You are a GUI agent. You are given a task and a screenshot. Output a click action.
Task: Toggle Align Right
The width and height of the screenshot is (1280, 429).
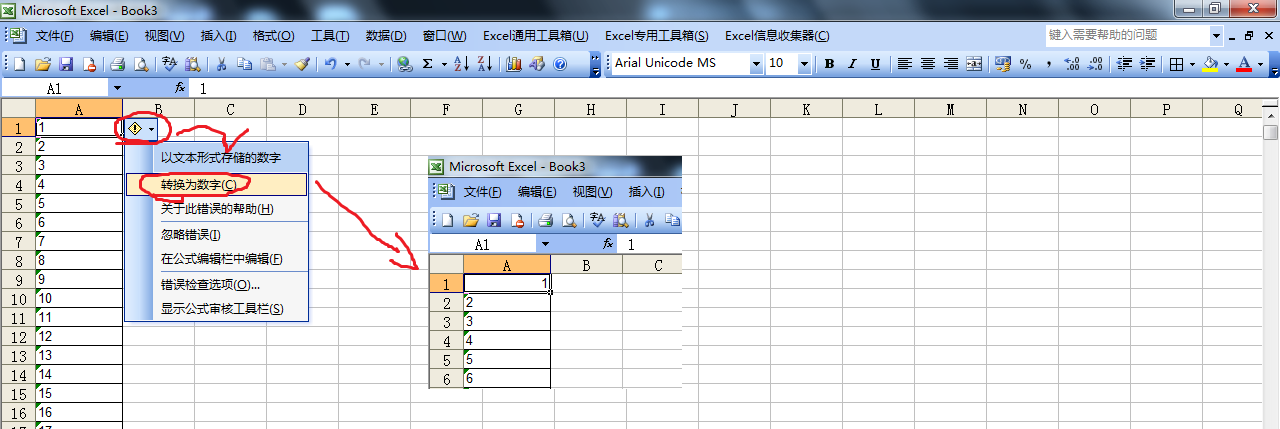pos(950,64)
